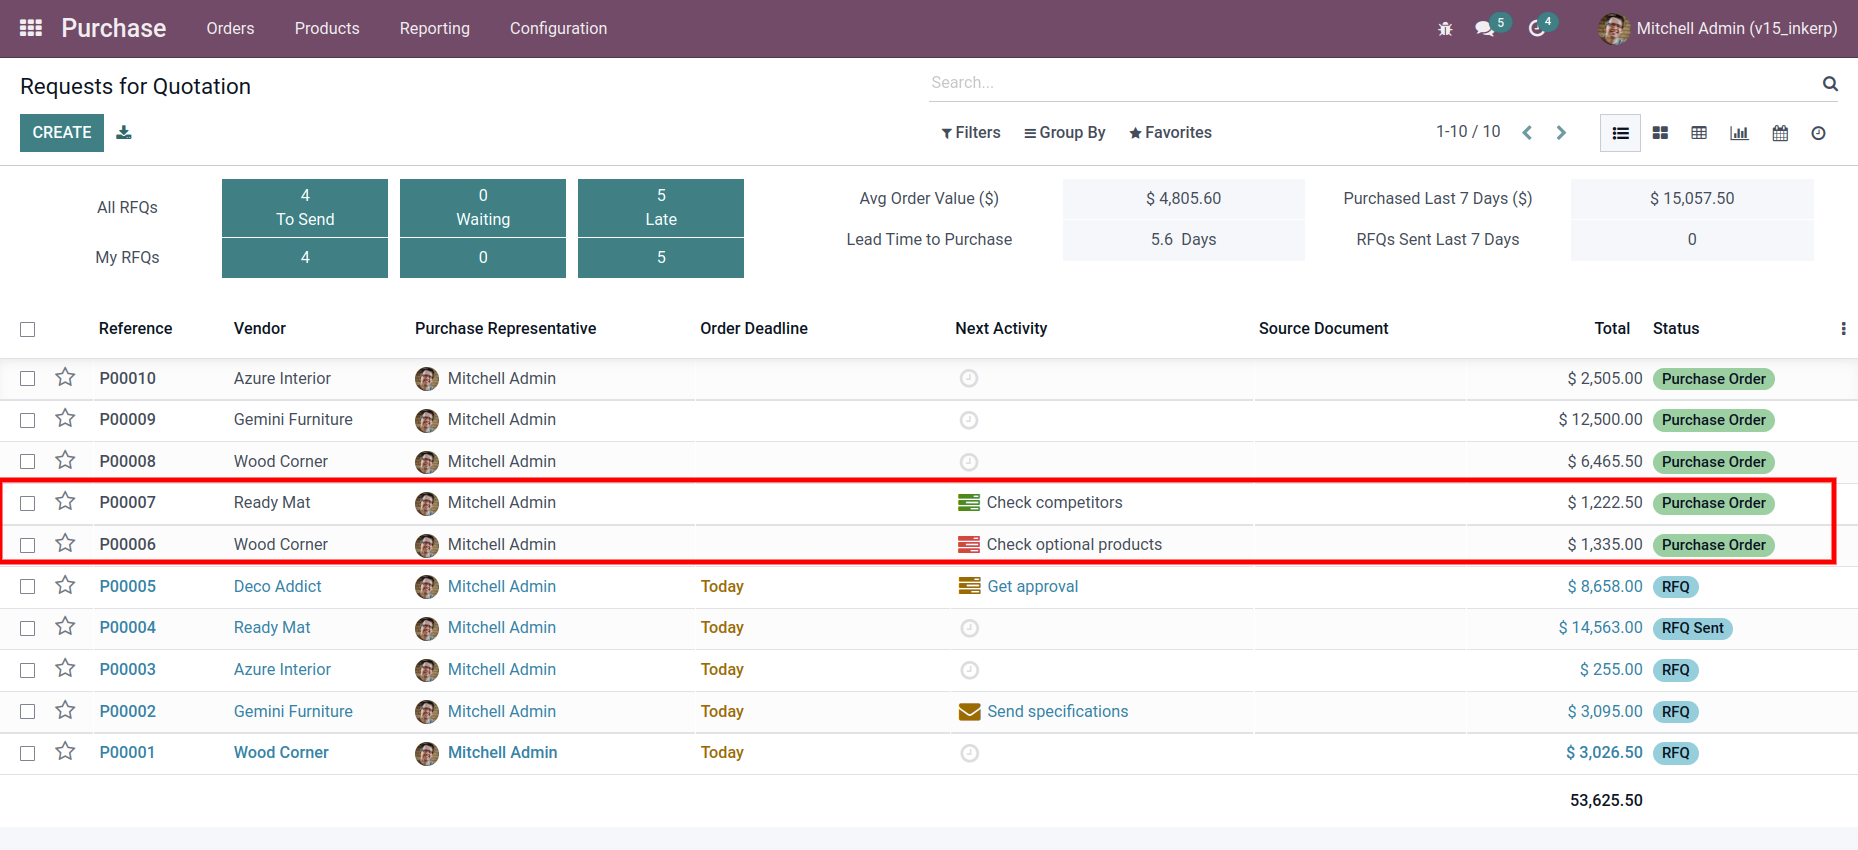
Task: Click the debug bug icon
Action: point(1445,29)
